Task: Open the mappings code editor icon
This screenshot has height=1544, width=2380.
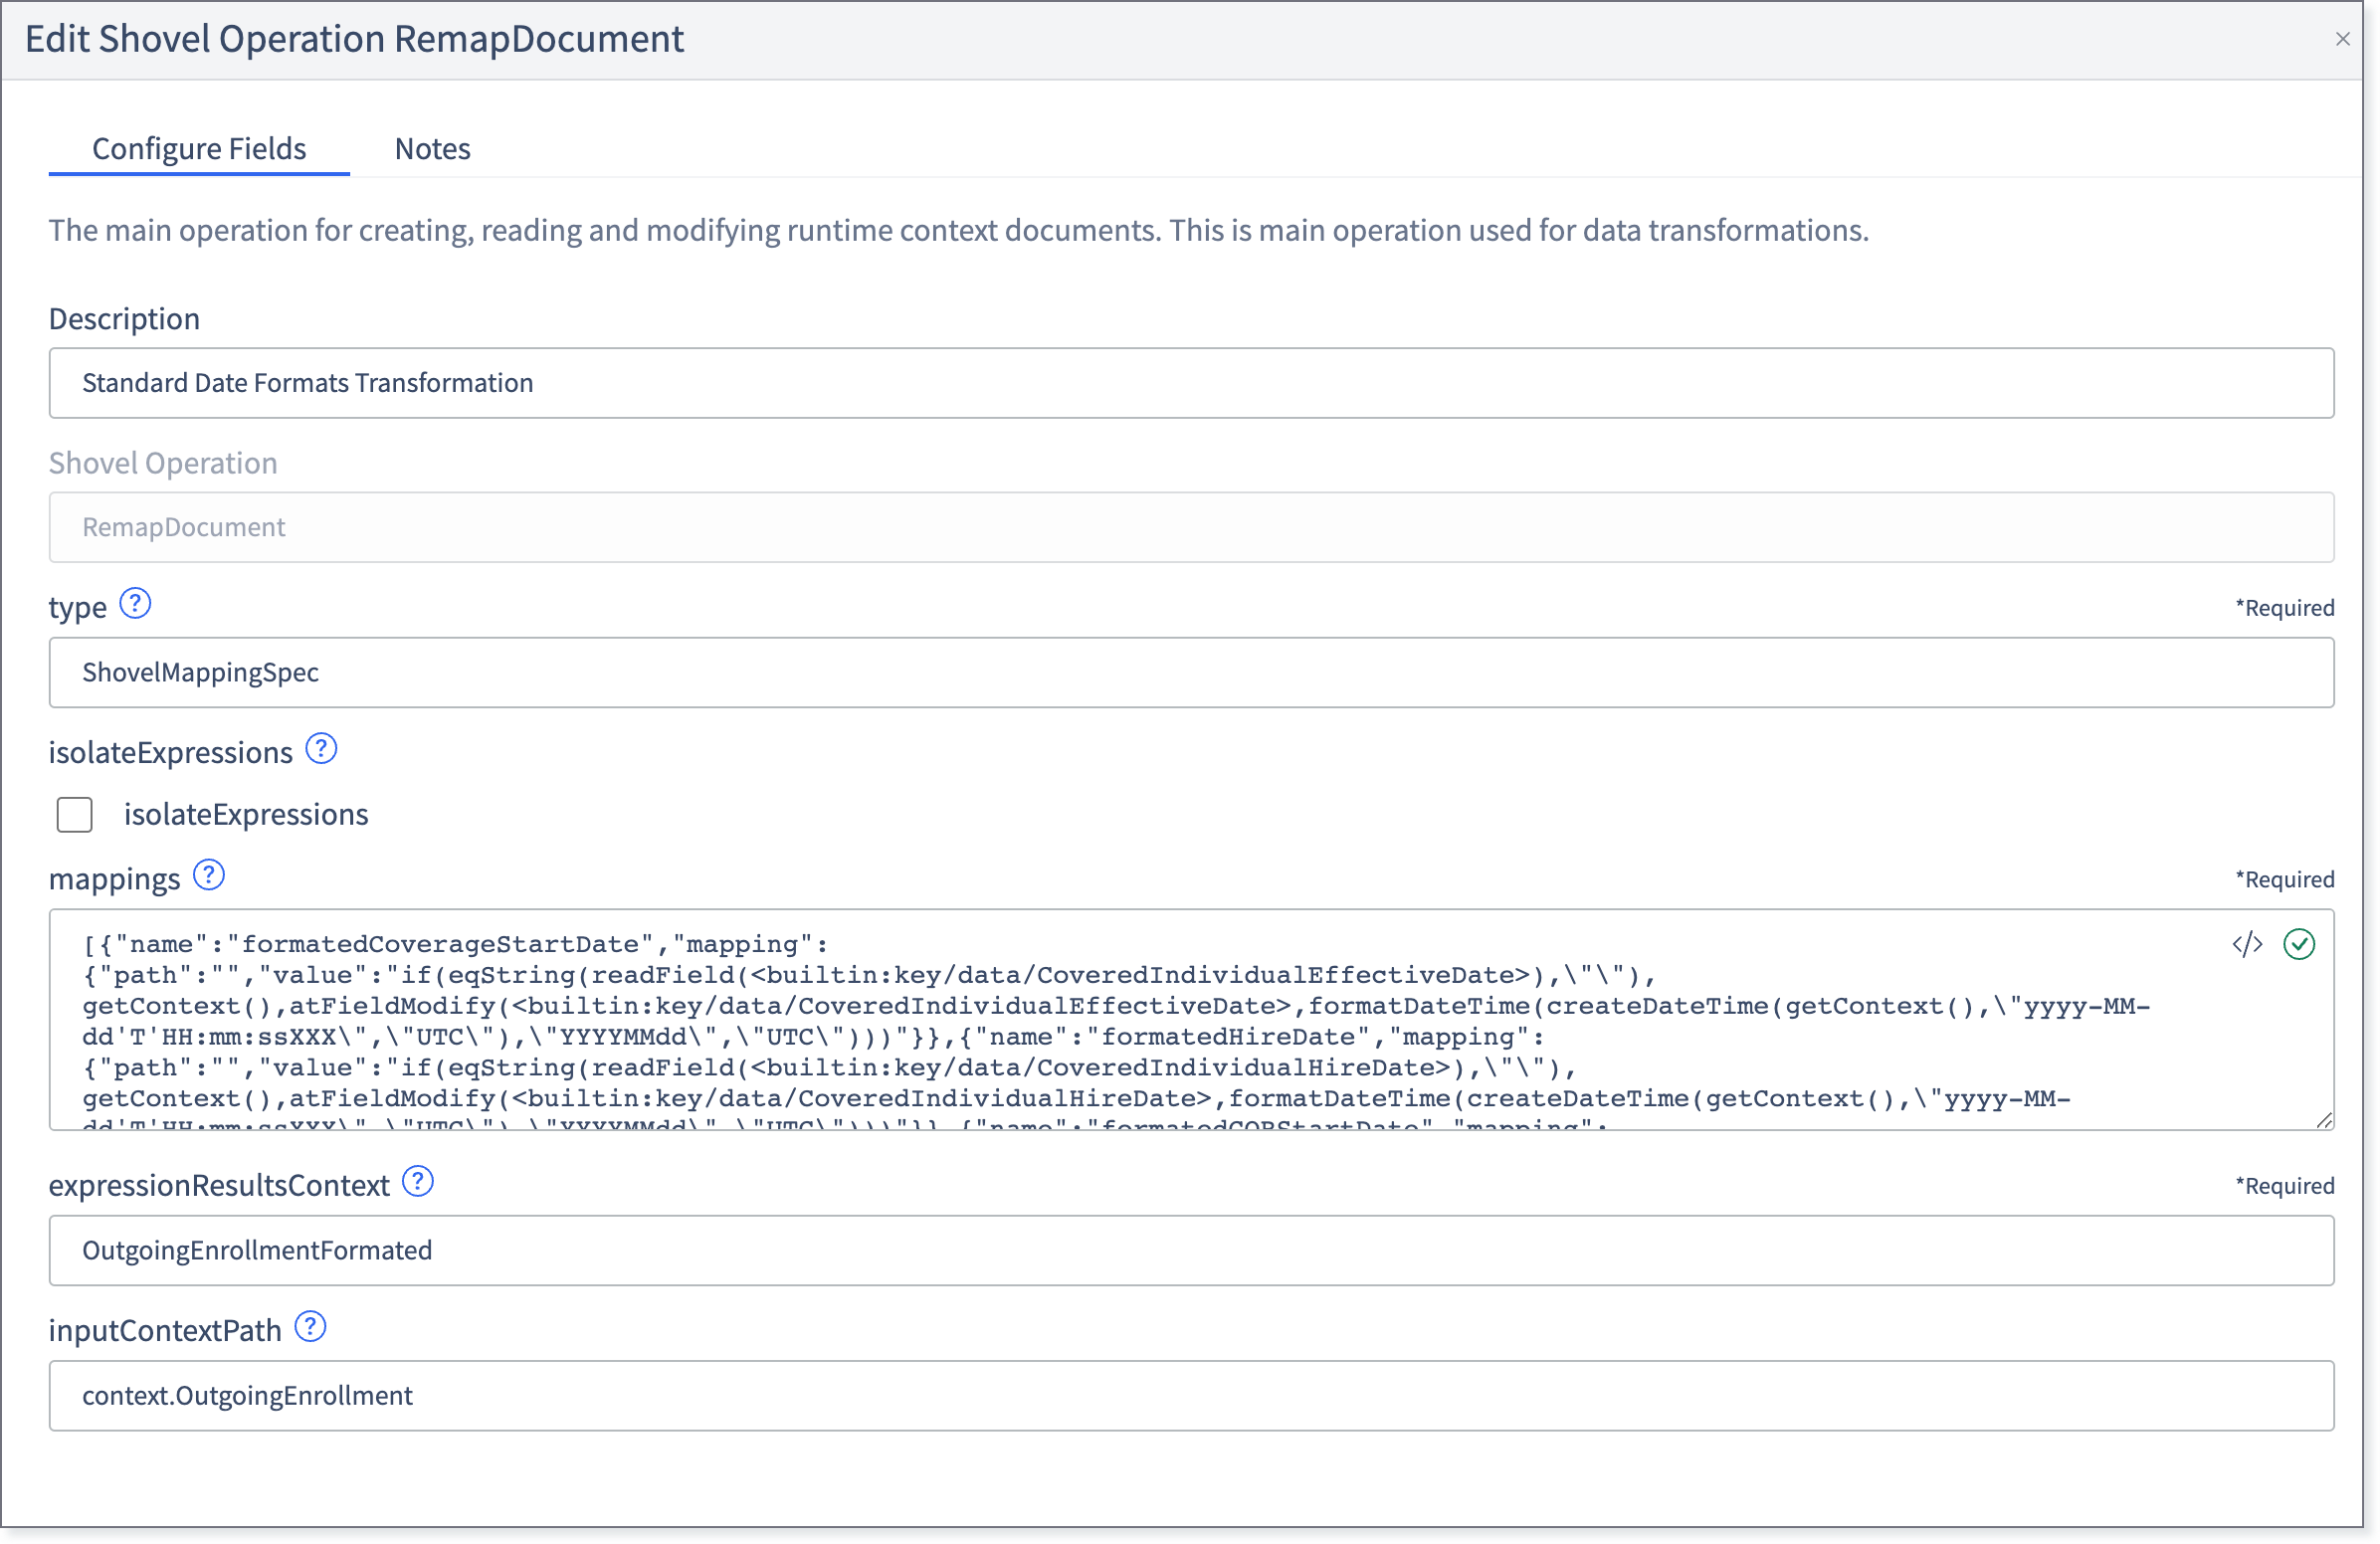Action: [2247, 944]
